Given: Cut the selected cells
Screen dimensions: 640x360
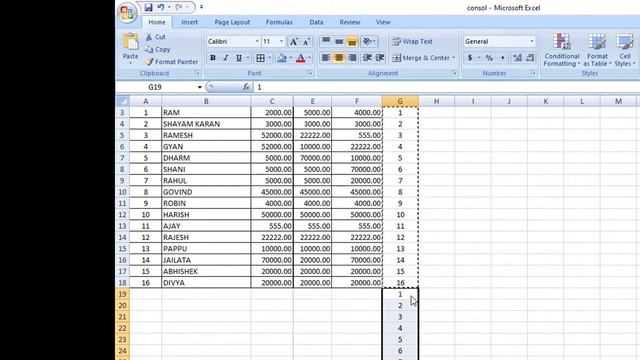Looking at the screenshot, I should coord(156,37).
